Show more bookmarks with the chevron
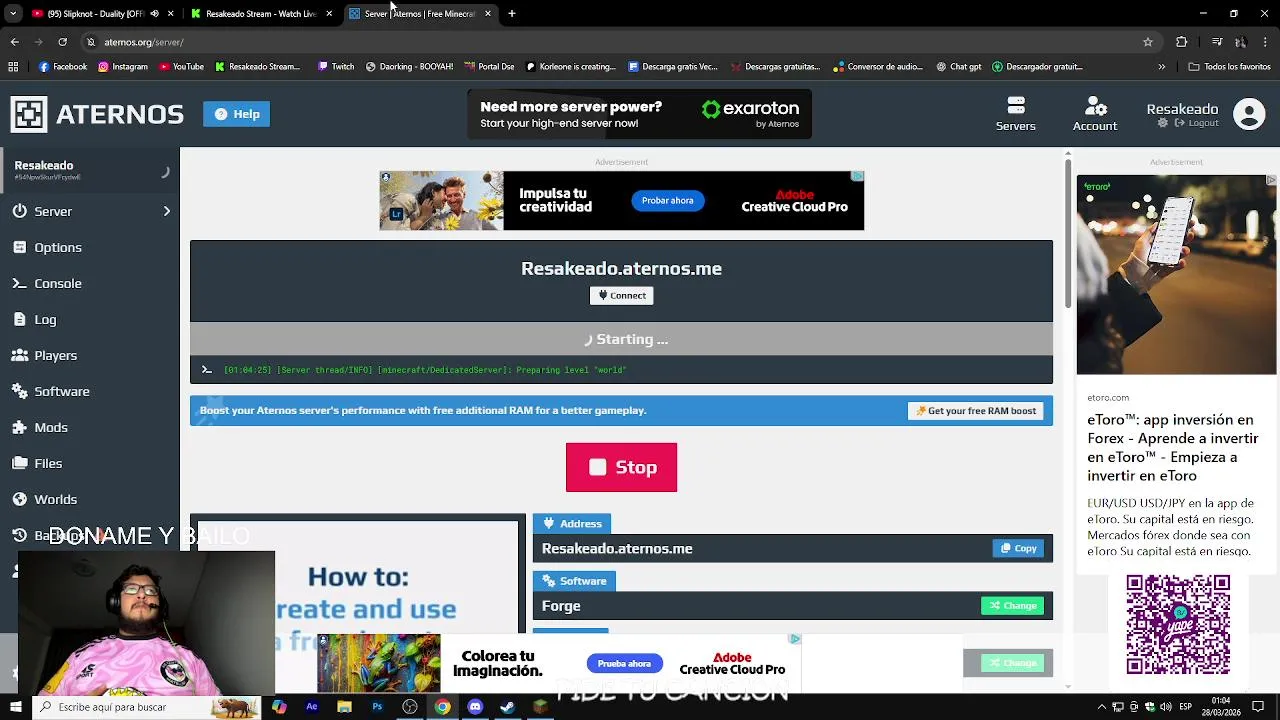The width and height of the screenshot is (1280, 720). [x=1161, y=67]
